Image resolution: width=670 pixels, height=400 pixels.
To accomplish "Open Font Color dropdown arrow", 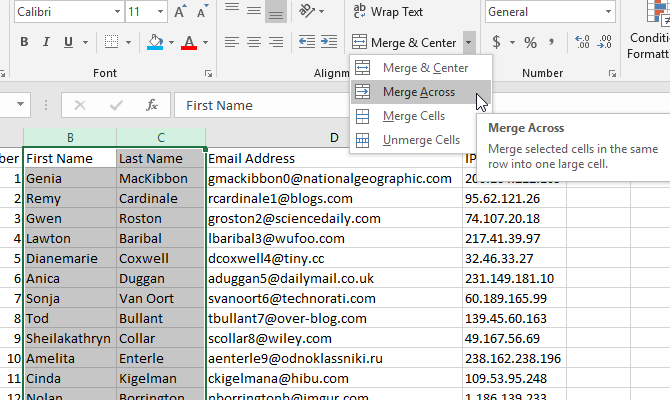I will pos(206,42).
